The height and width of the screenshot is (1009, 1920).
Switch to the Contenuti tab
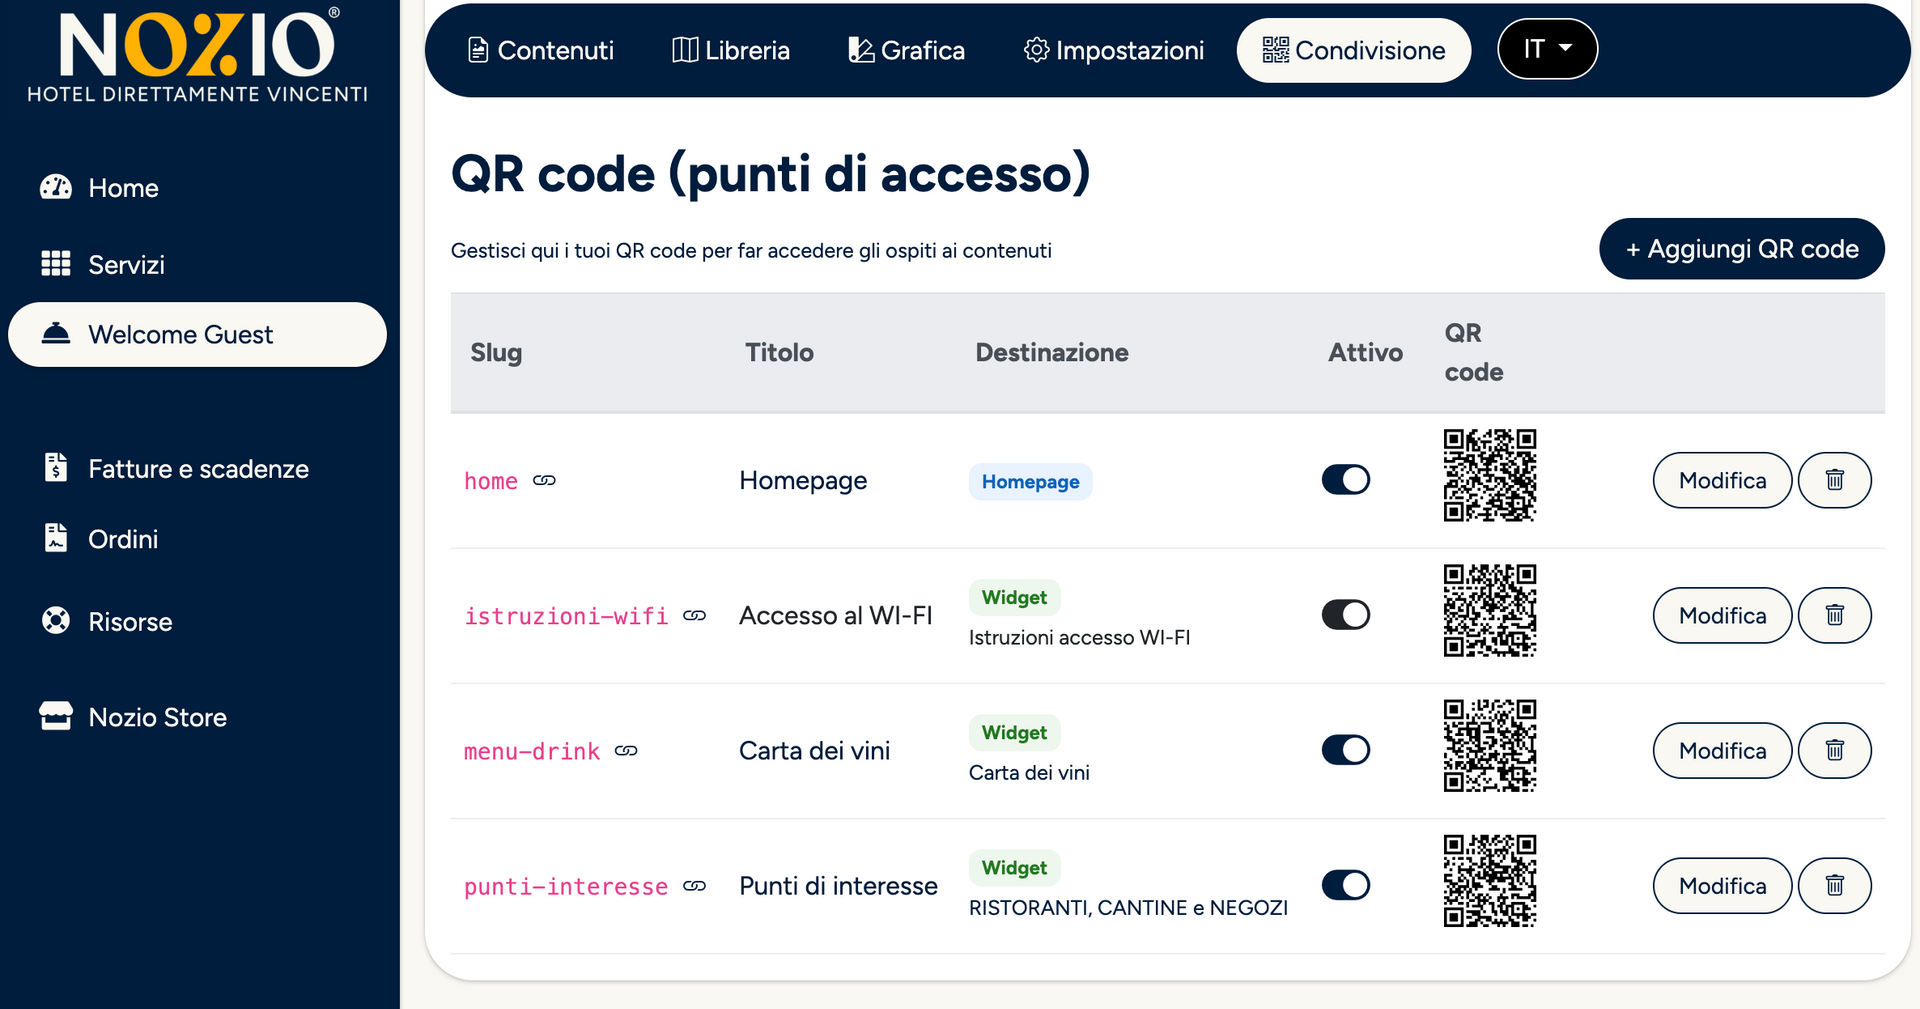pos(541,50)
